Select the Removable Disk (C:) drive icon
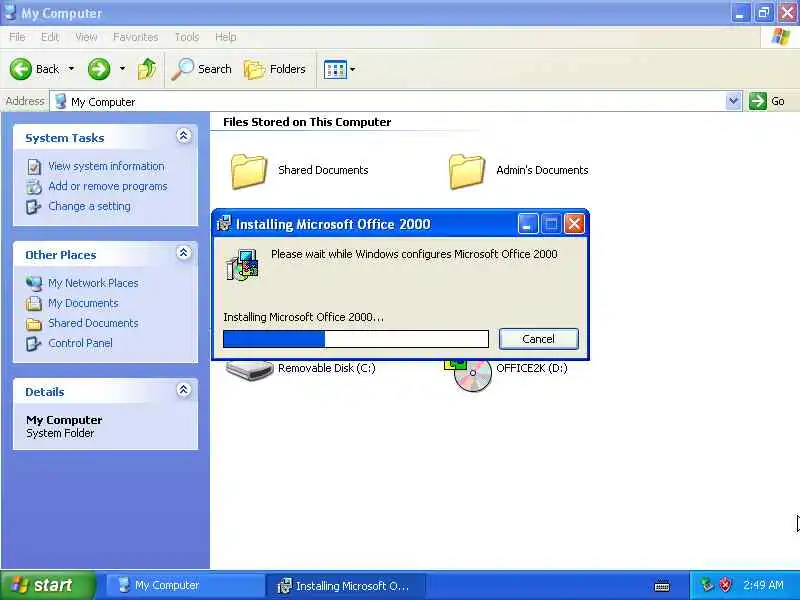This screenshot has width=800, height=600. (x=249, y=370)
